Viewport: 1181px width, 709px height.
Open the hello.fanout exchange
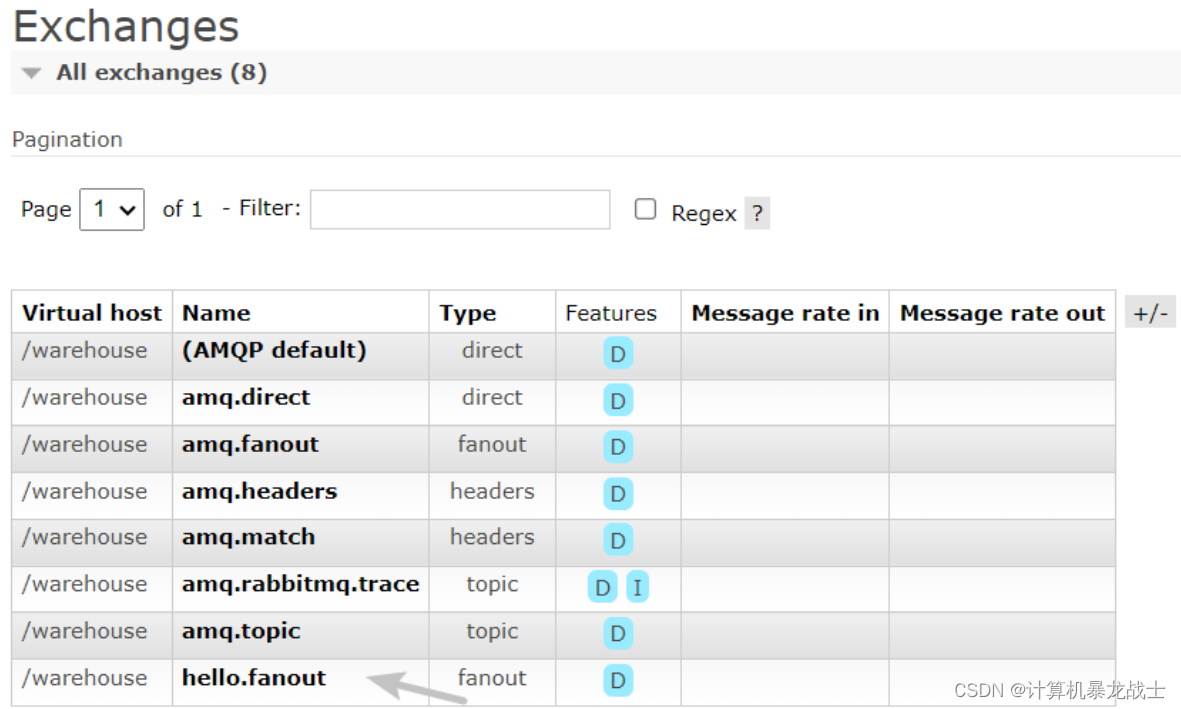[x=253, y=678]
